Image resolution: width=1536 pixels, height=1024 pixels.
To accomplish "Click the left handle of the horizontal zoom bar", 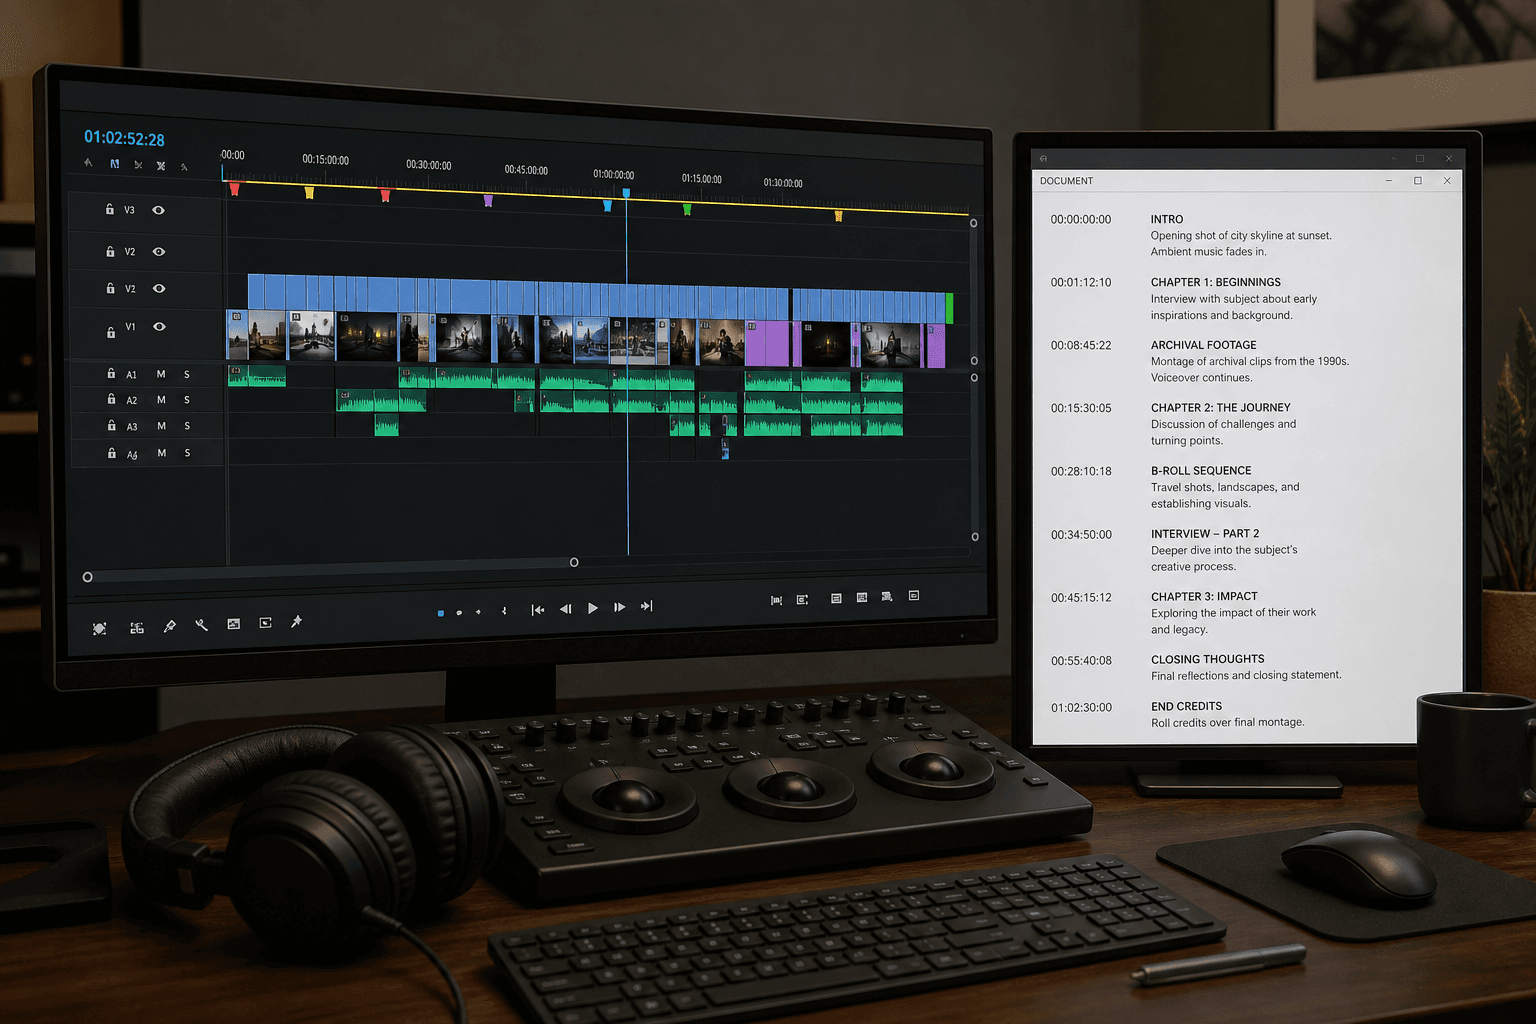I will [x=88, y=577].
